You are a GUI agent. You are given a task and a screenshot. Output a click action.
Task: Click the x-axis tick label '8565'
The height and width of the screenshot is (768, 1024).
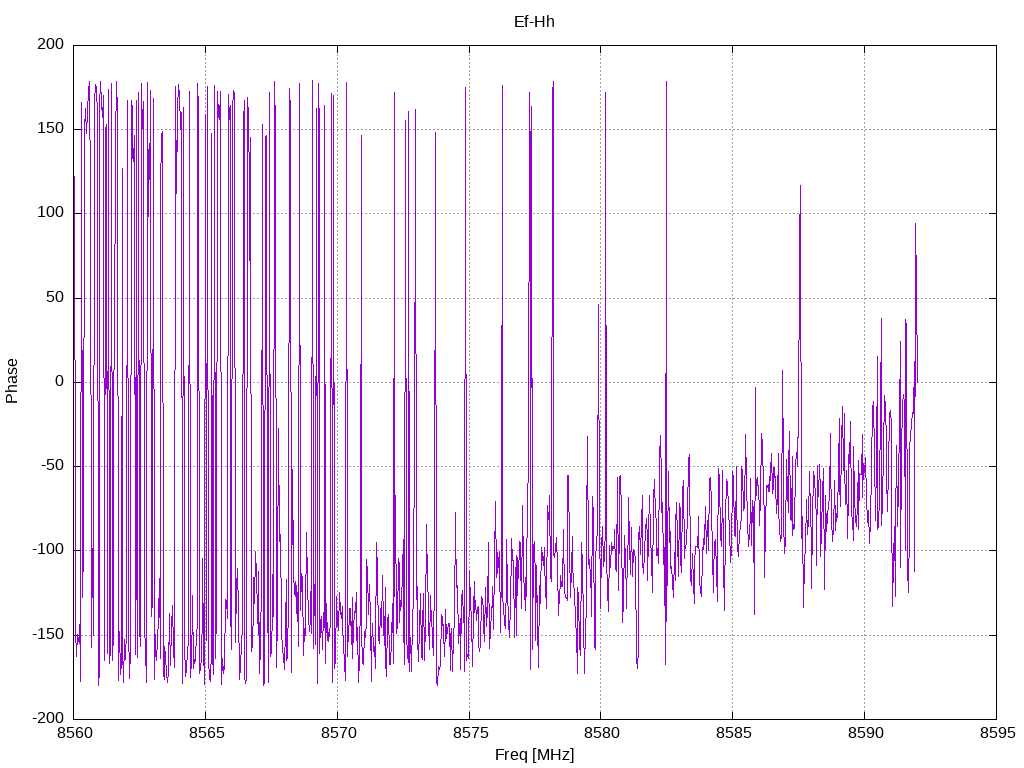click(x=206, y=733)
